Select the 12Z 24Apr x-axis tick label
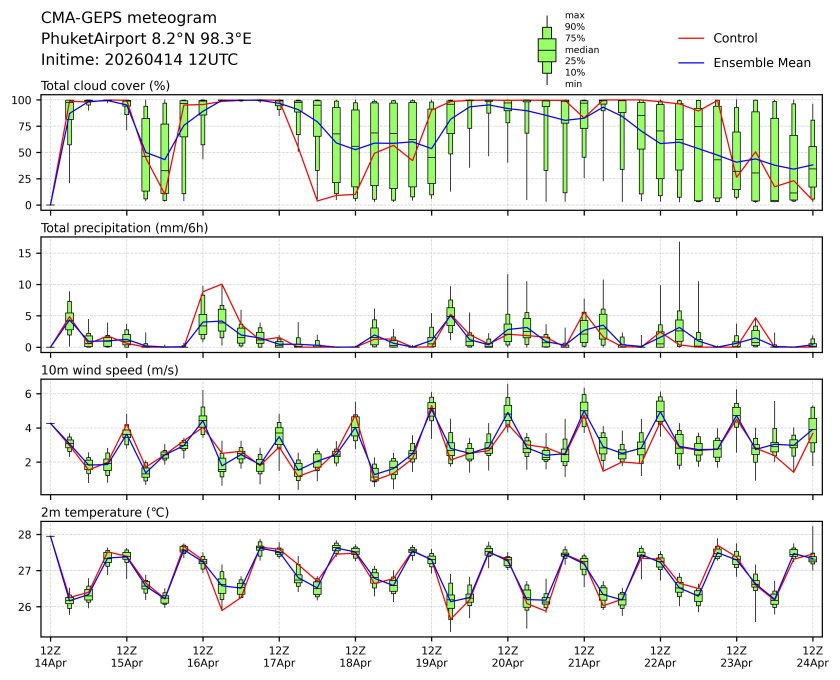840x680 pixels. (x=812, y=655)
